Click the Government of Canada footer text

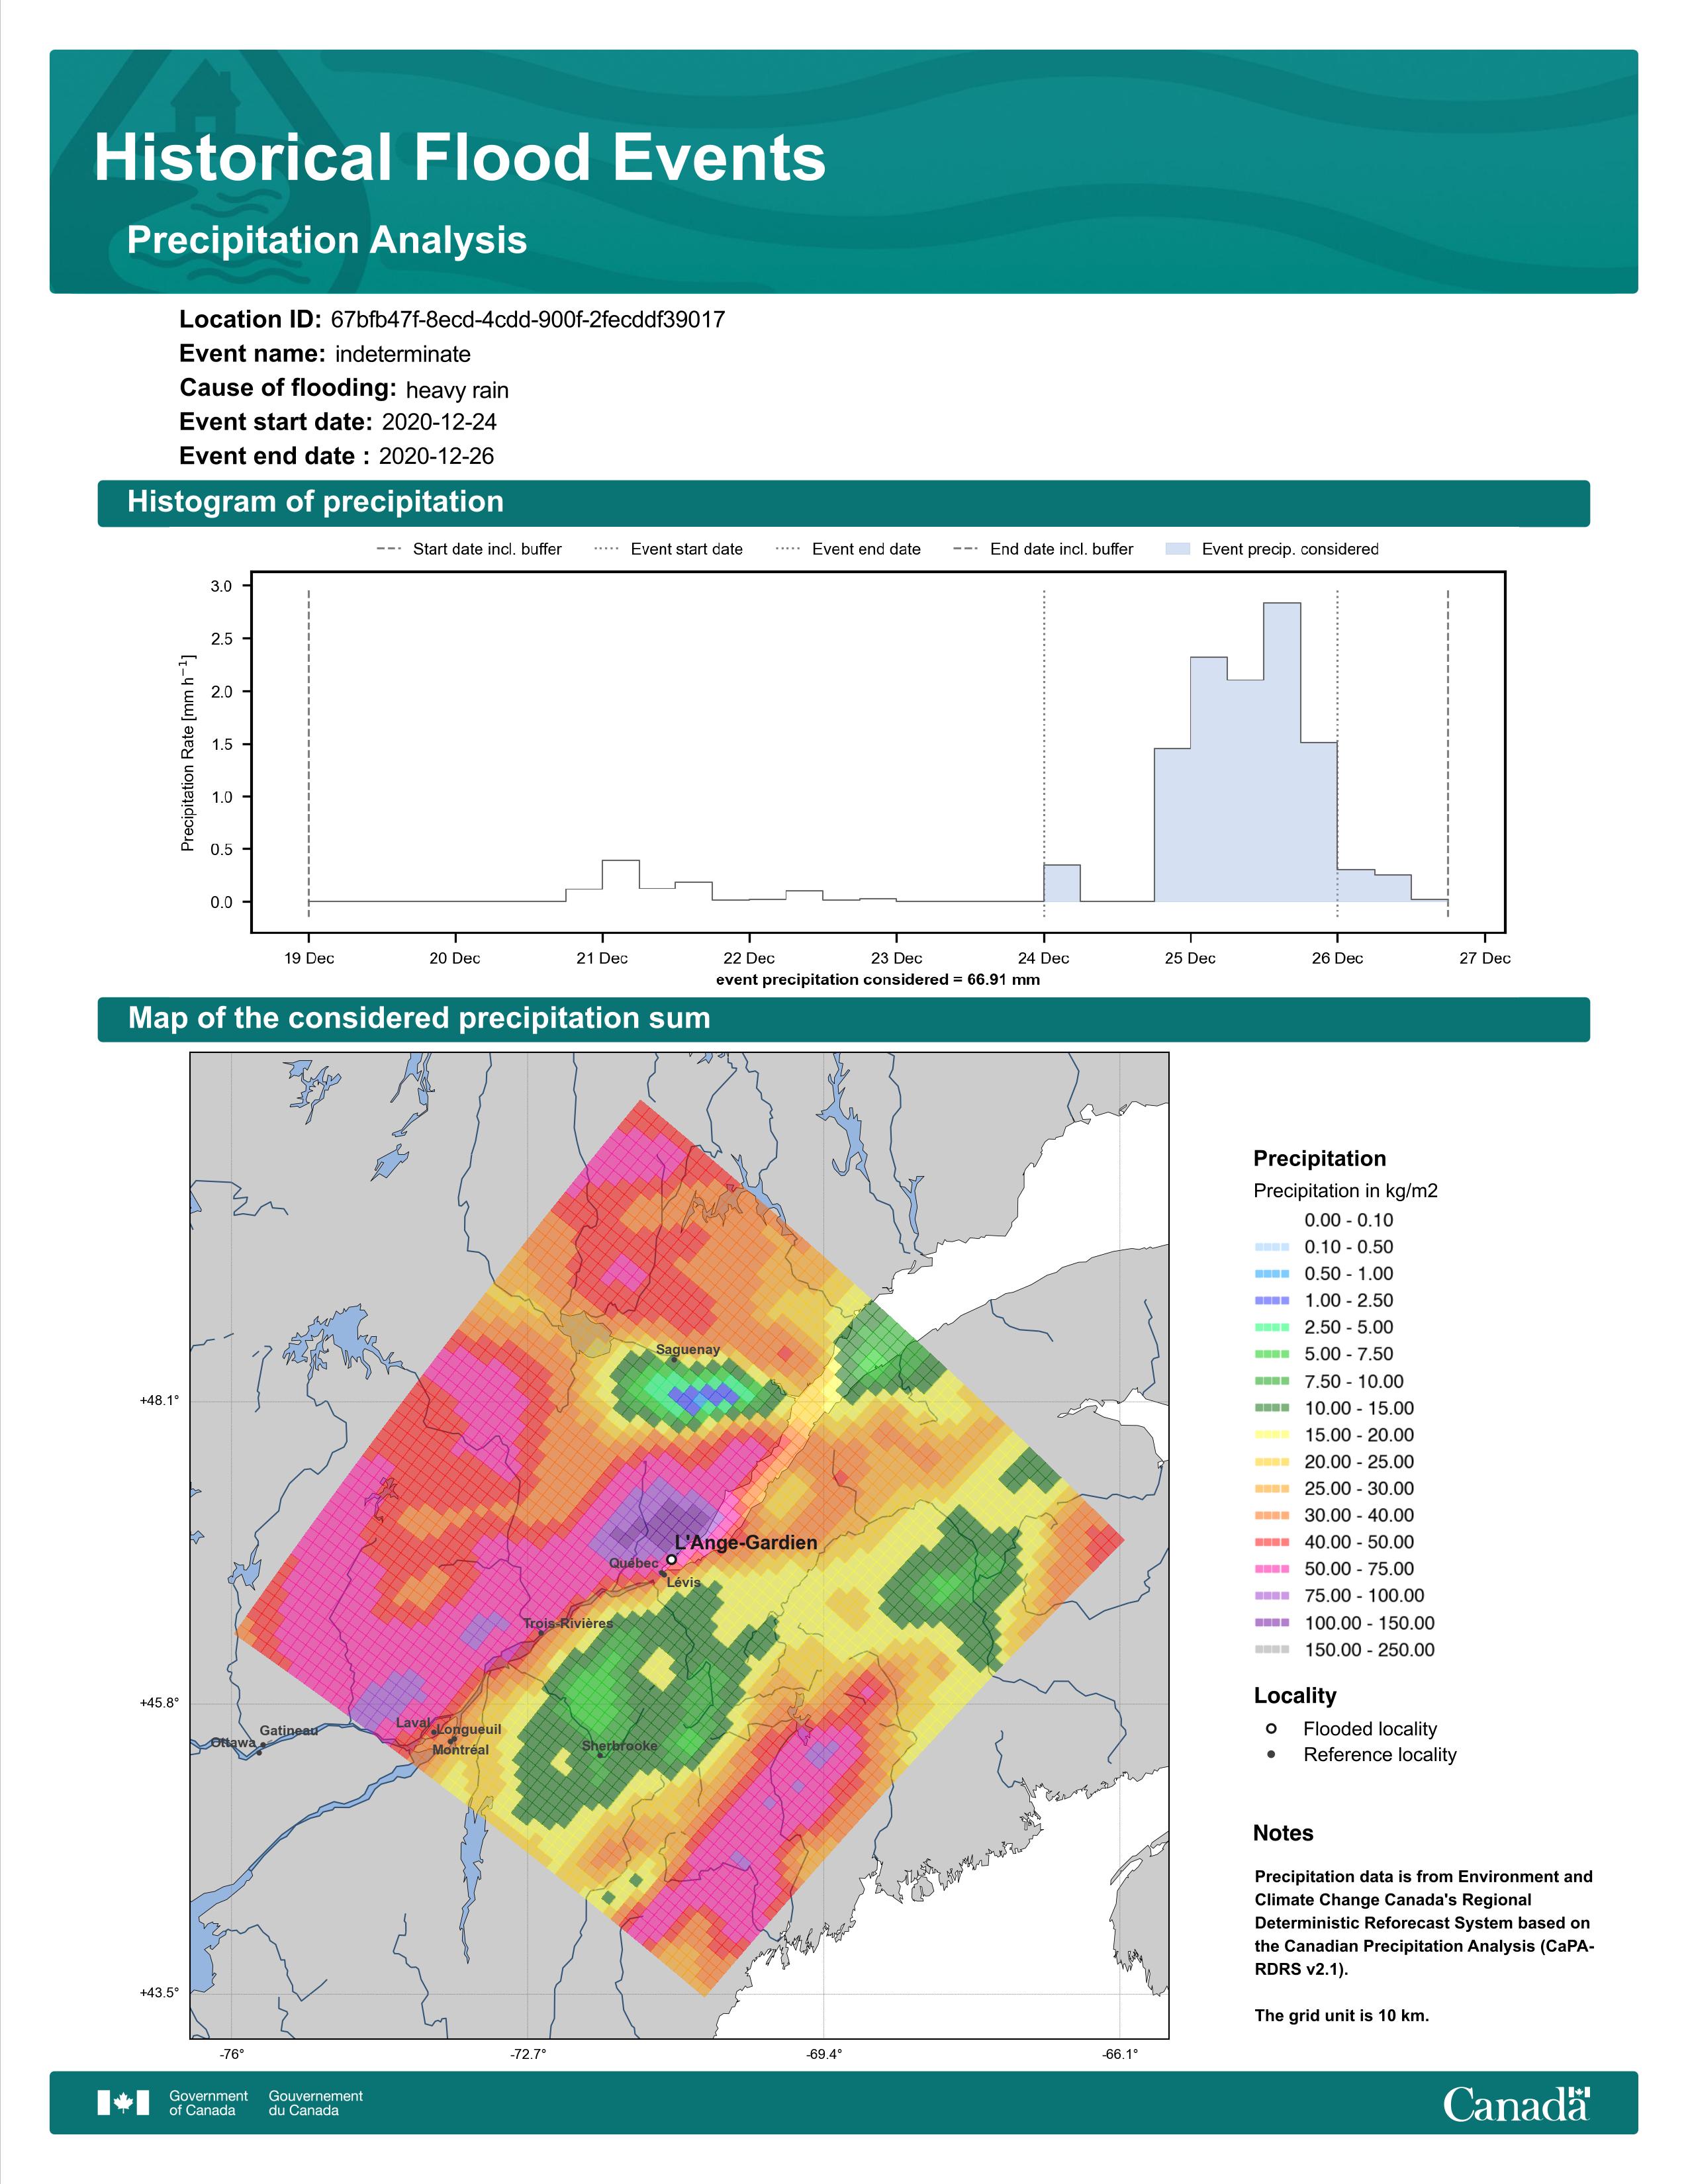click(x=208, y=2103)
